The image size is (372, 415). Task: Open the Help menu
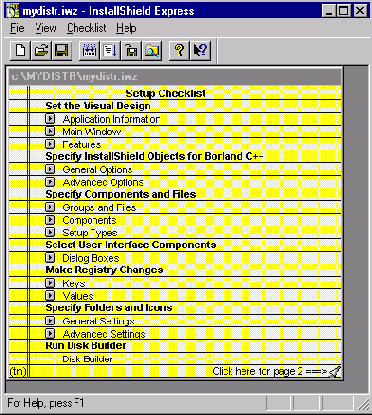[126, 28]
